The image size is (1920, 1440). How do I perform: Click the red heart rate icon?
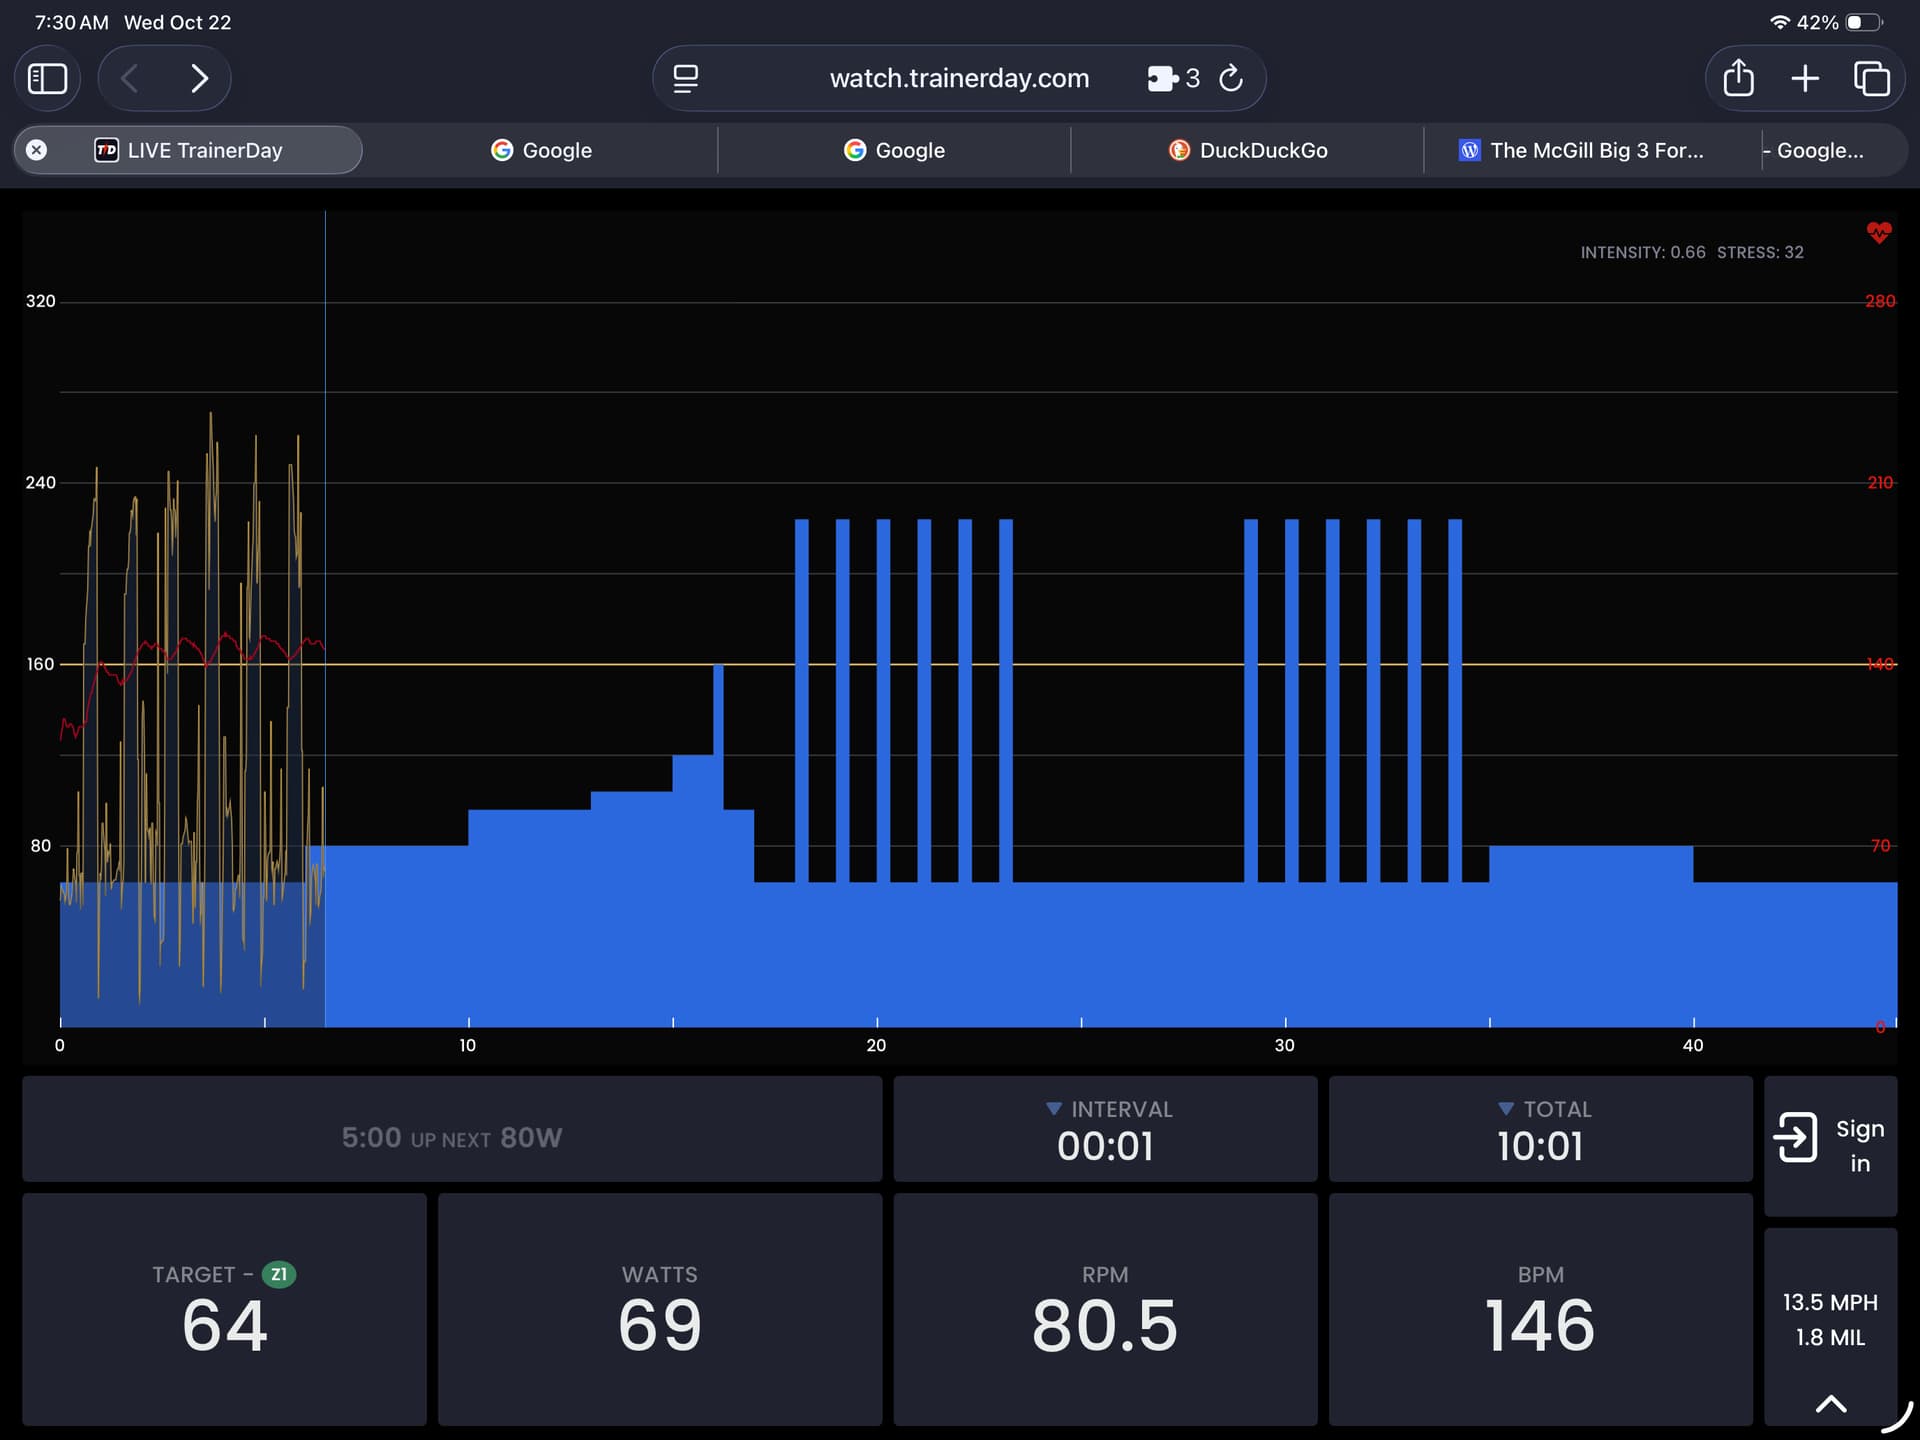point(1878,233)
